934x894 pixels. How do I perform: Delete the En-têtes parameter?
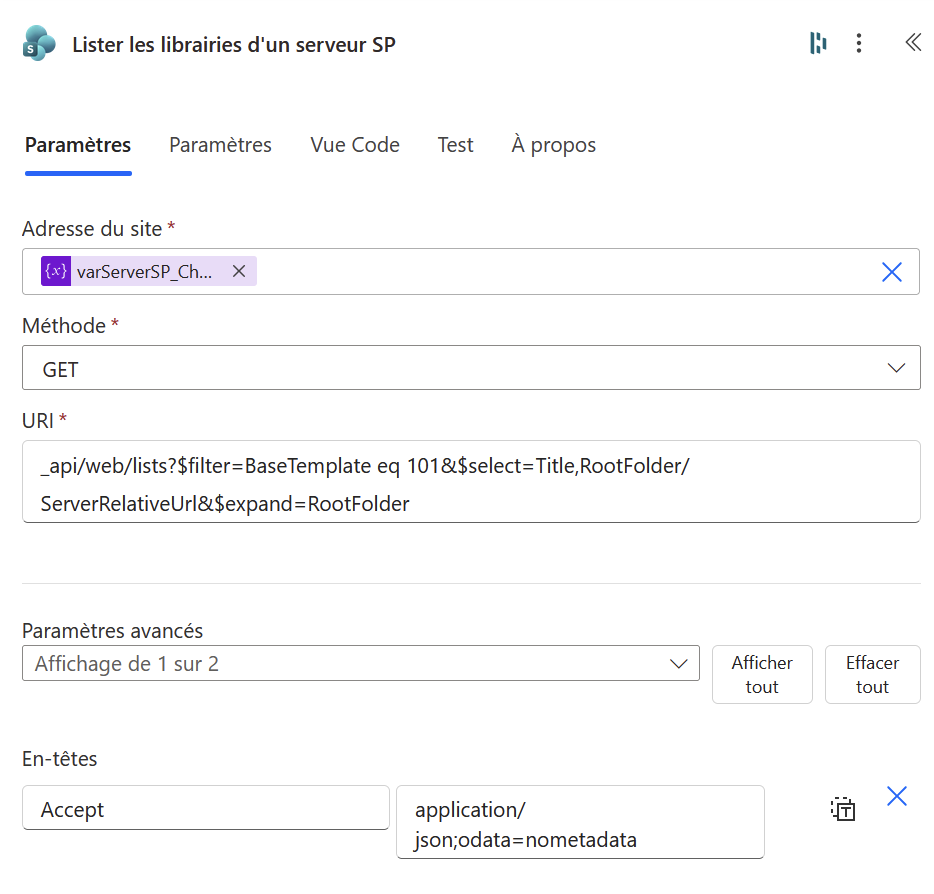click(x=897, y=796)
